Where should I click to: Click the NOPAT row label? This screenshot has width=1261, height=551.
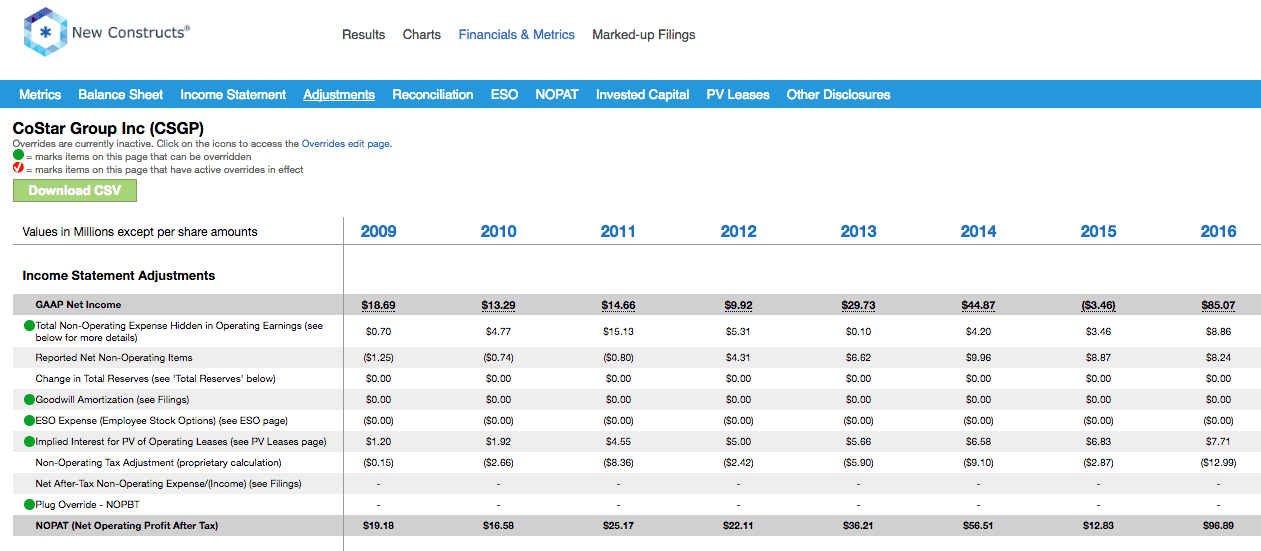point(126,526)
